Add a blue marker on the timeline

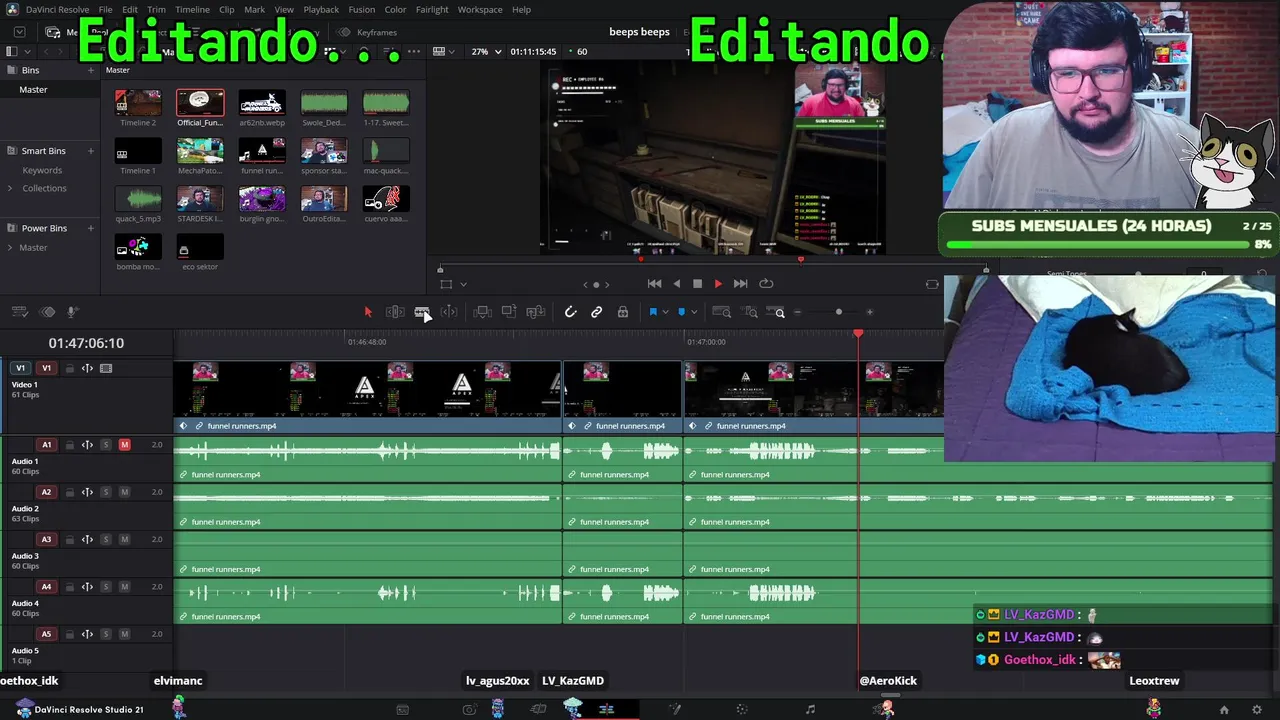pos(682,312)
